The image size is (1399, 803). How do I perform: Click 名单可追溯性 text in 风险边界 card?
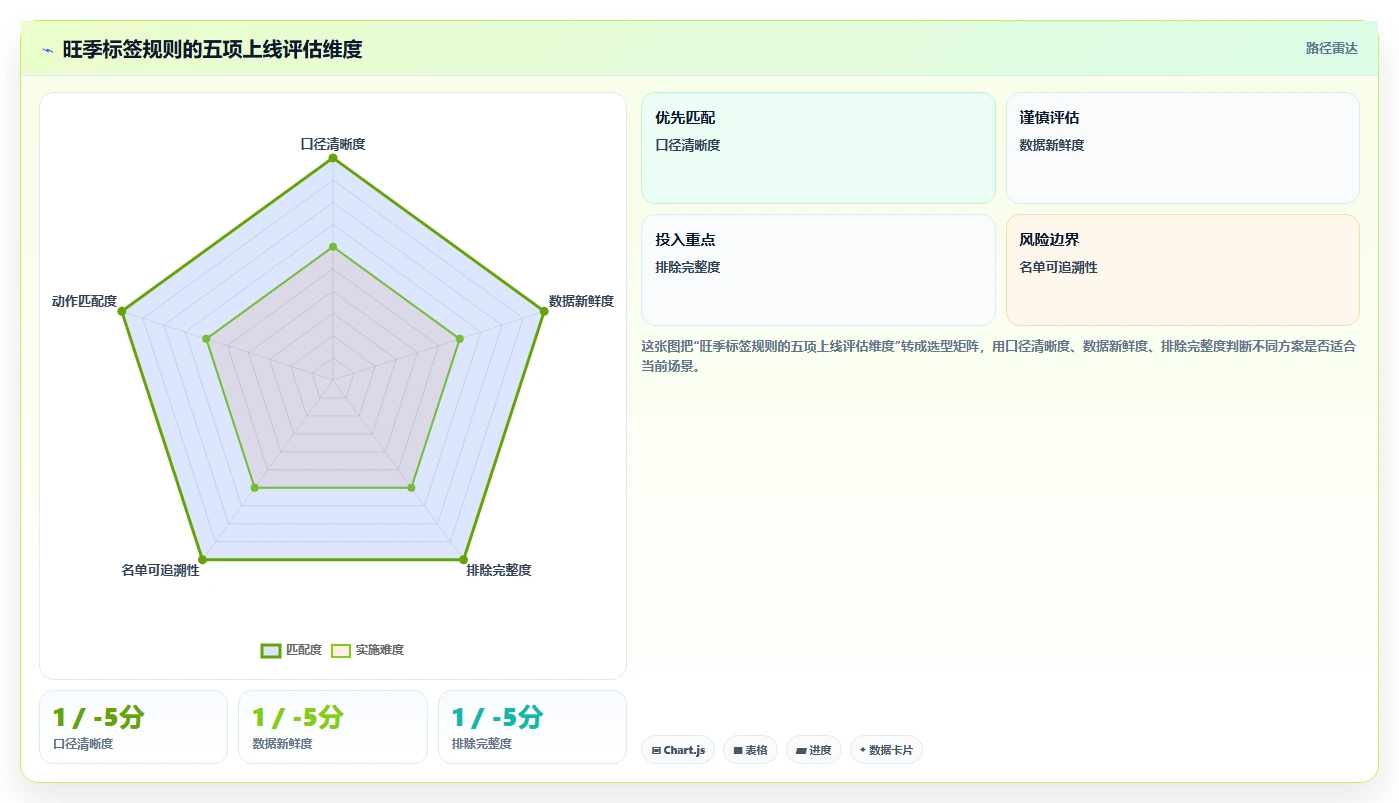pyautogui.click(x=1058, y=267)
